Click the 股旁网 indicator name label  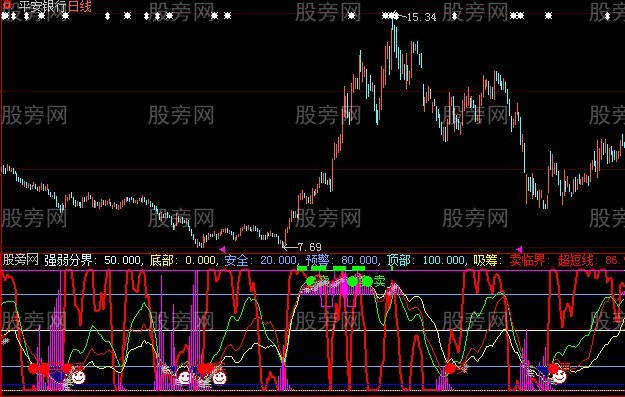pos(21,260)
